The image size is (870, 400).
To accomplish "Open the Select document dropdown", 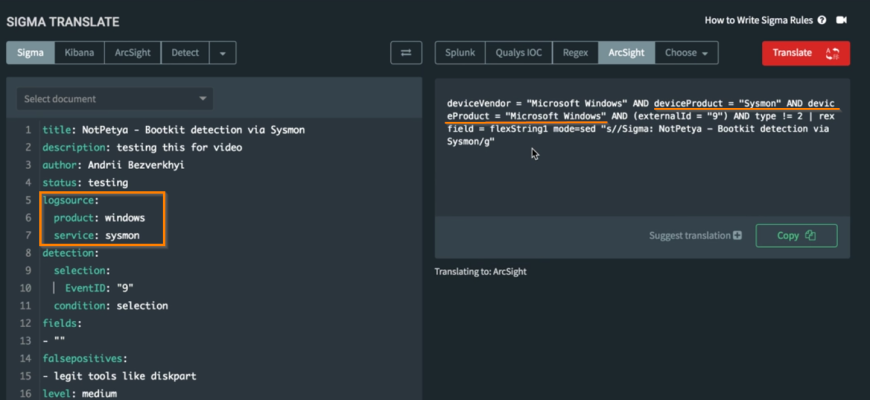I will tap(115, 99).
